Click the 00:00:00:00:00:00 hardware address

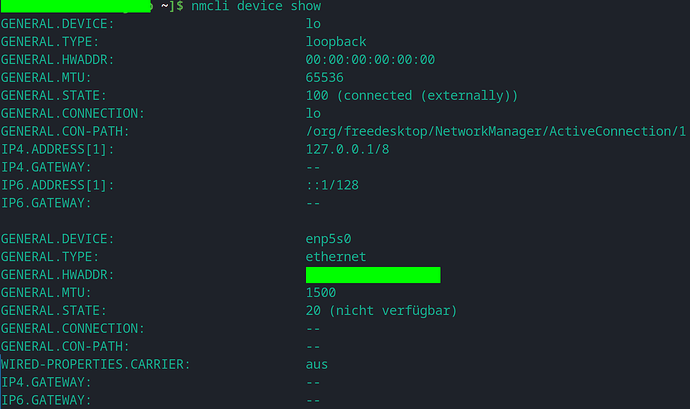370,59
